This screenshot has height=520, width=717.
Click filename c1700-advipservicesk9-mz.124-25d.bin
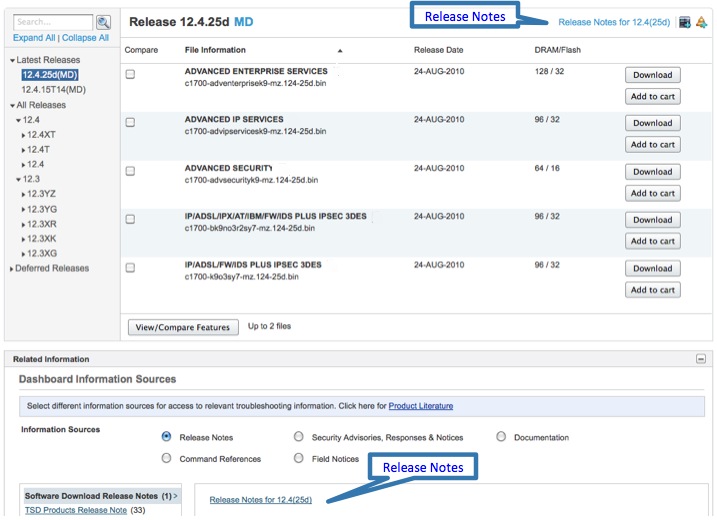pos(255,131)
